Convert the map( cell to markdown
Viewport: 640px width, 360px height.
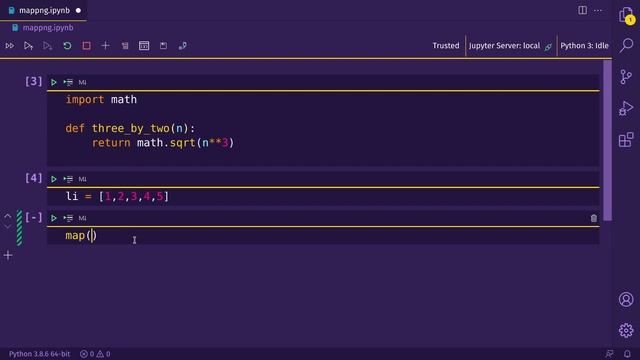click(x=82, y=218)
